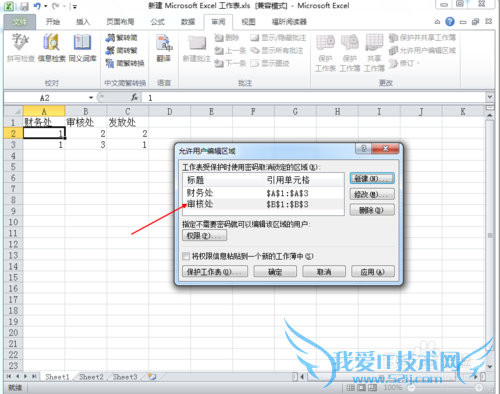This screenshot has width=500, height=394.
Task: Toggle 显示/隐藏批注
Action: [278, 38]
